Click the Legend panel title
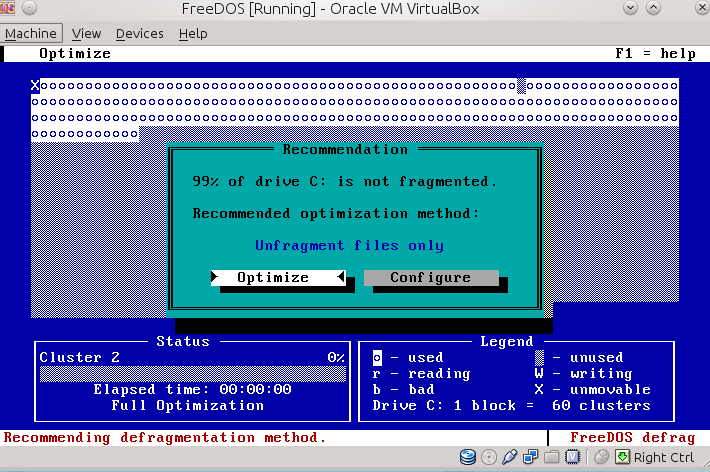Screen dimensions: 710x472 [507, 341]
